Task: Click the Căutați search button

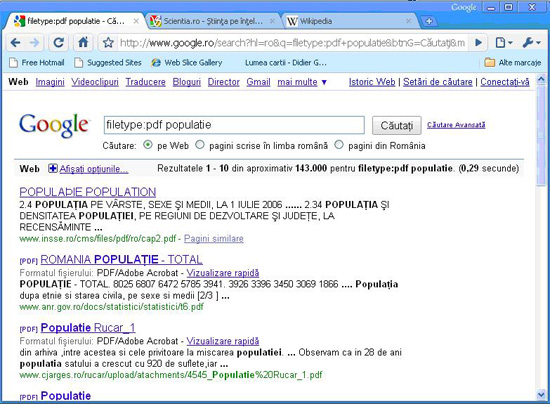Action: pos(397,125)
